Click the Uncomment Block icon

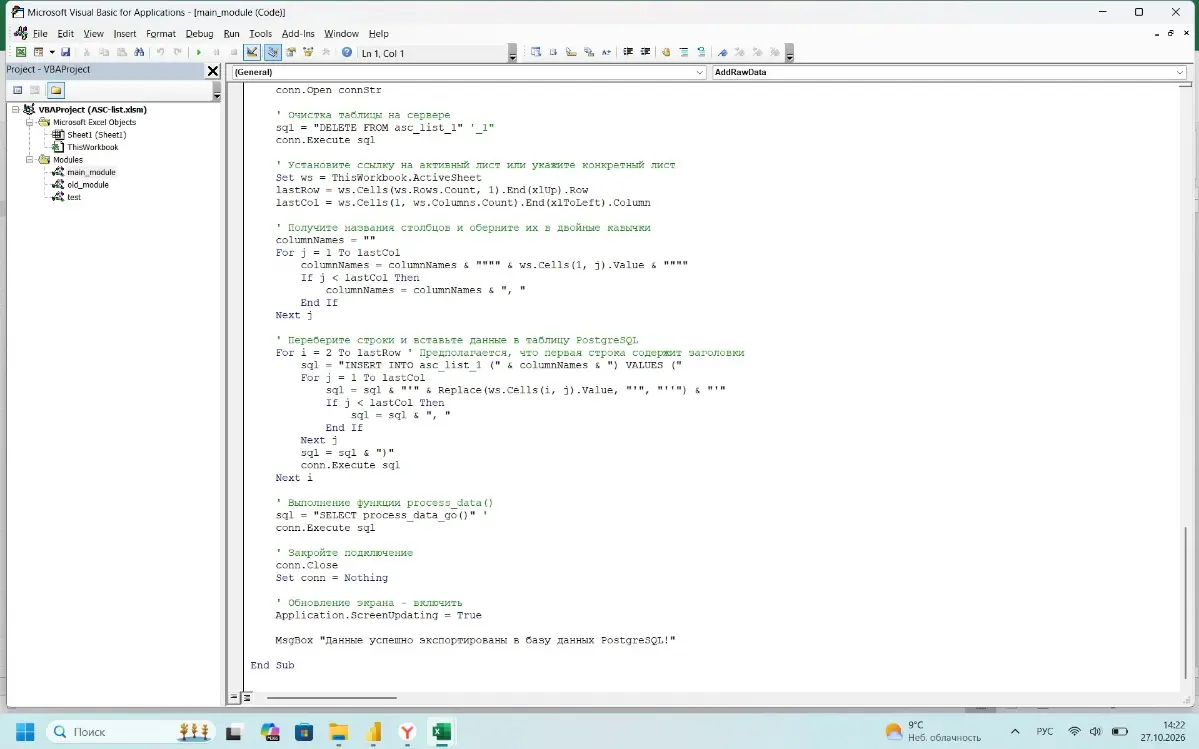701,52
